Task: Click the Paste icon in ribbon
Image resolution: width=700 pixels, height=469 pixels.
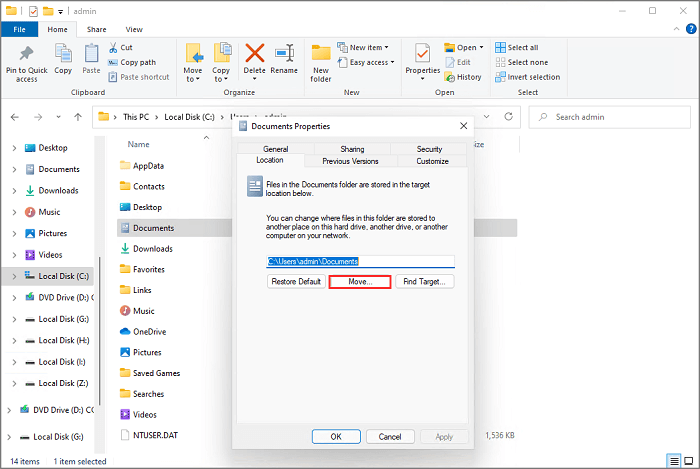Action: [x=91, y=56]
